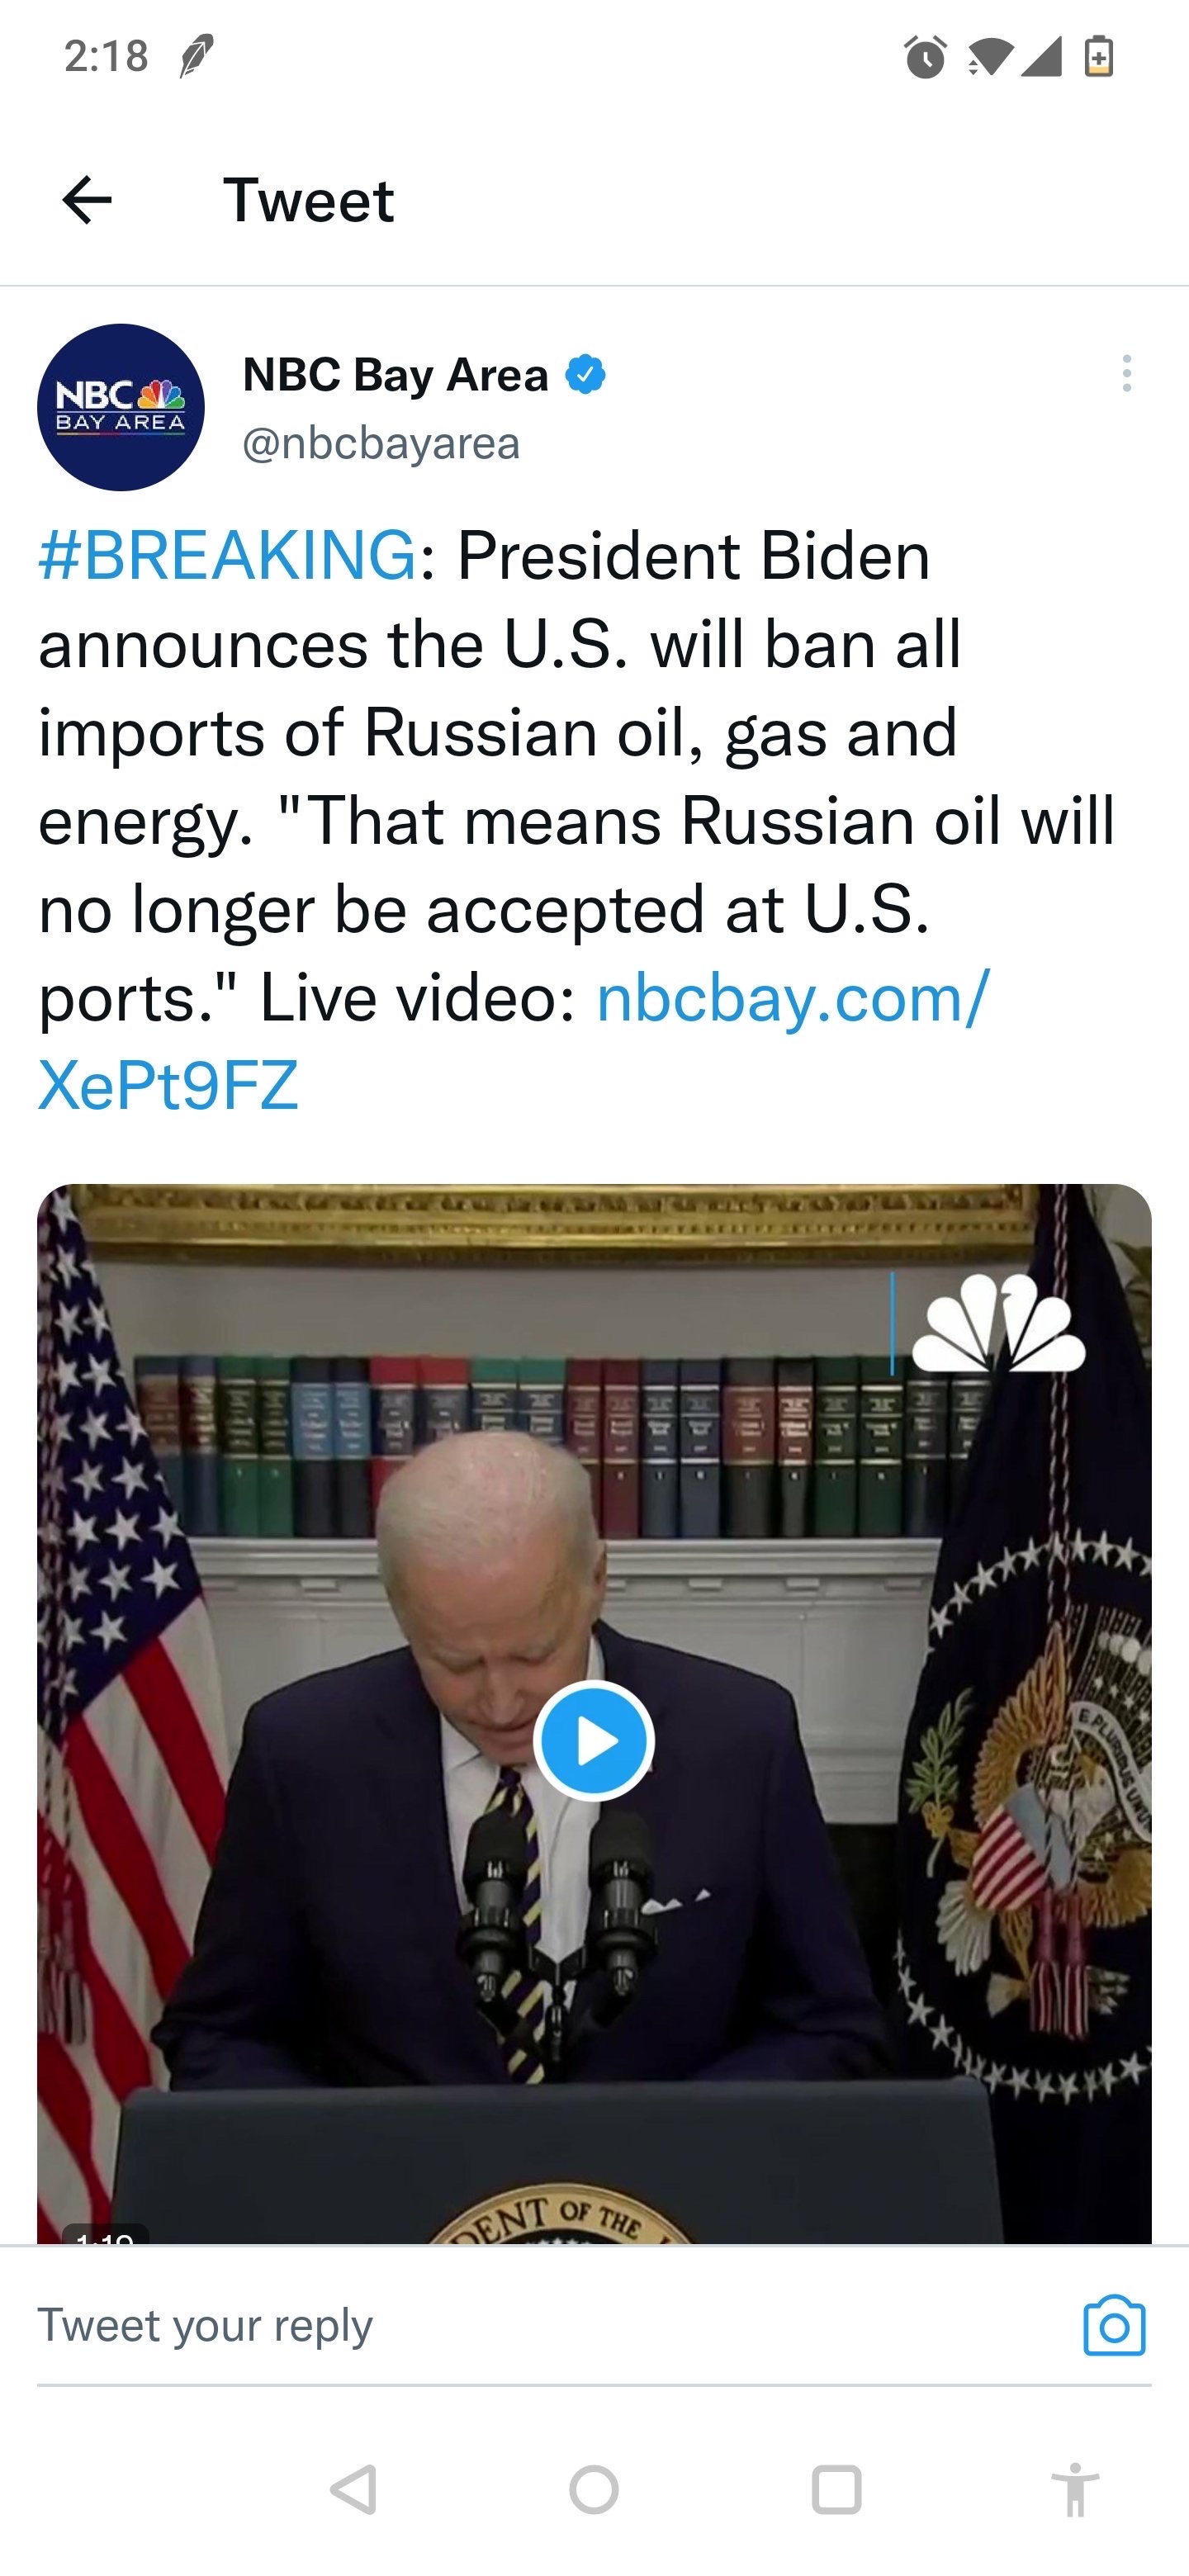
Task: Tap the accessibility shortcut icon
Action: pos(1075,2489)
